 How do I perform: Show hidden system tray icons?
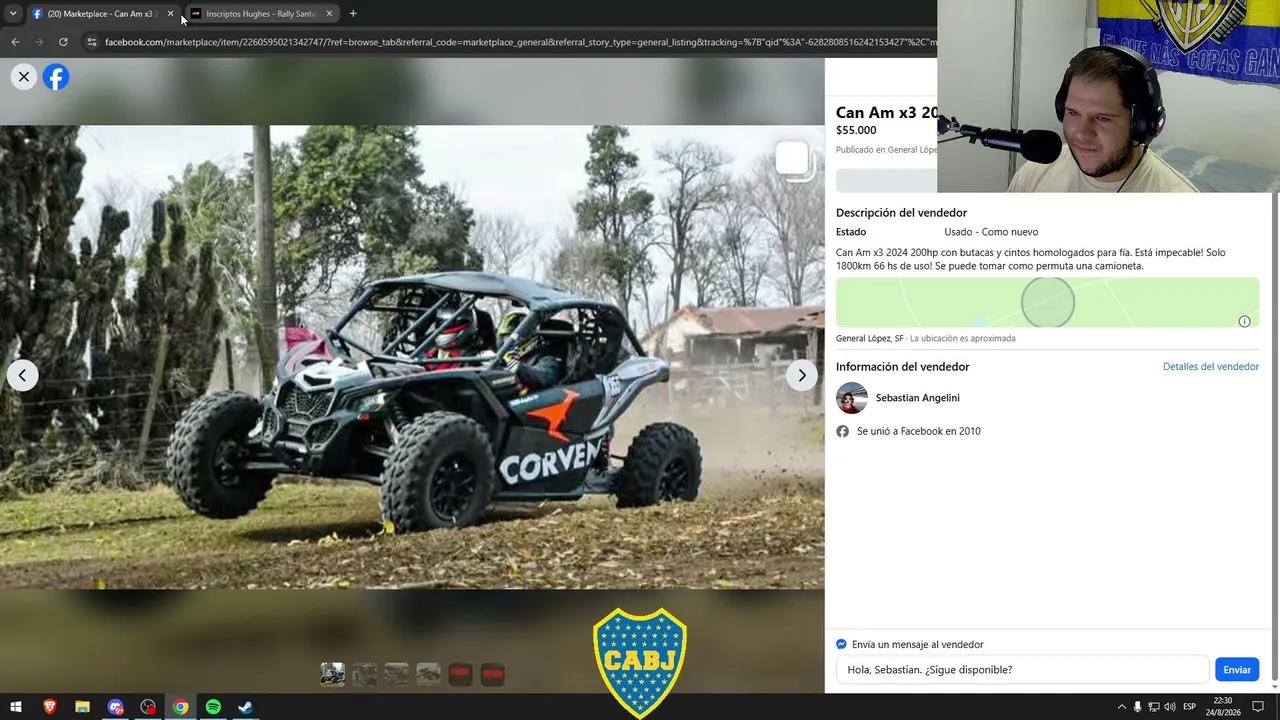pyautogui.click(x=1121, y=707)
